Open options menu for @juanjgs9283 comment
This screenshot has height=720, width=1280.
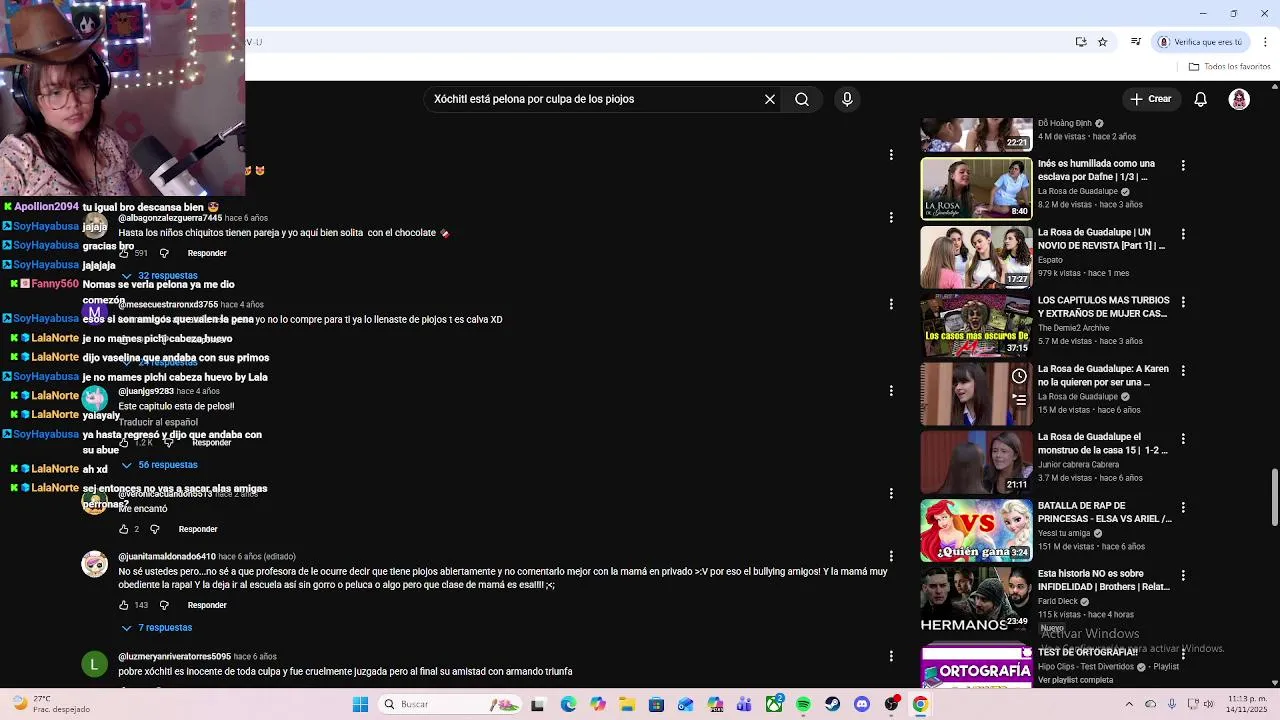point(891,391)
